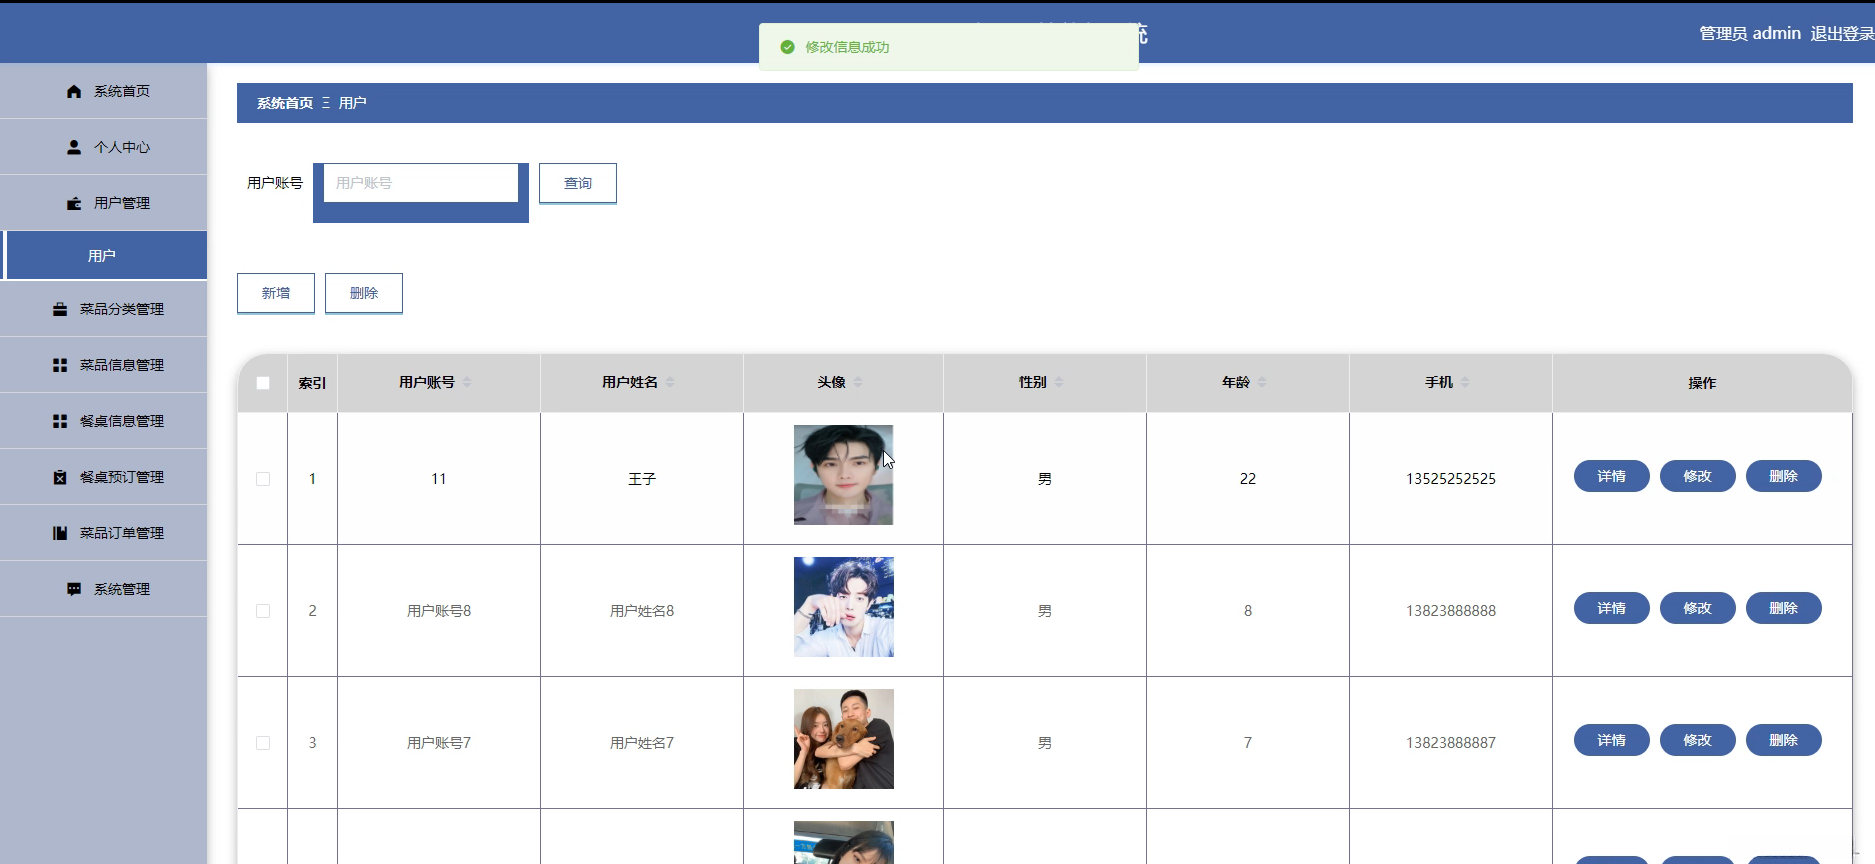Screen dimensions: 1875x864
Task: Open 系统首页 in the sidebar
Action: tap(104, 91)
